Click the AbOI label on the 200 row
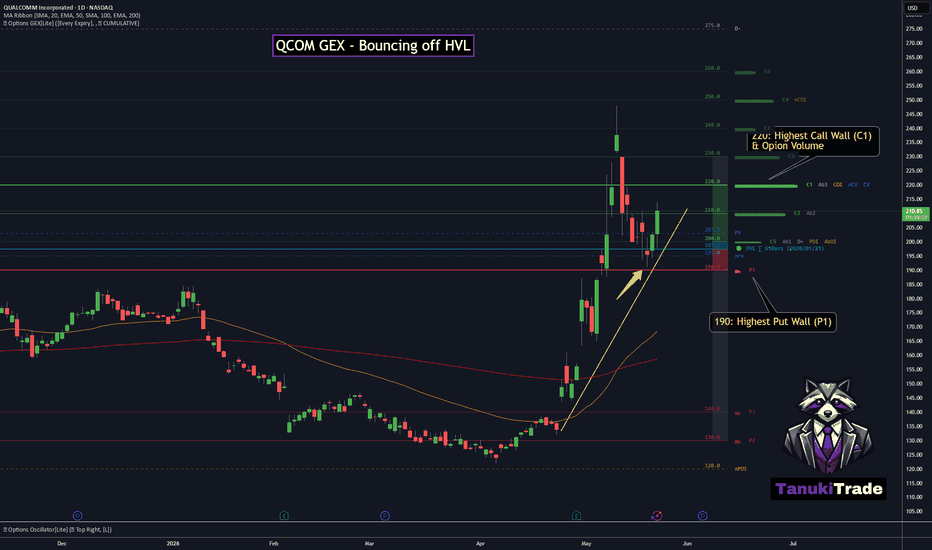This screenshot has width=932, height=550. pyautogui.click(x=830, y=242)
